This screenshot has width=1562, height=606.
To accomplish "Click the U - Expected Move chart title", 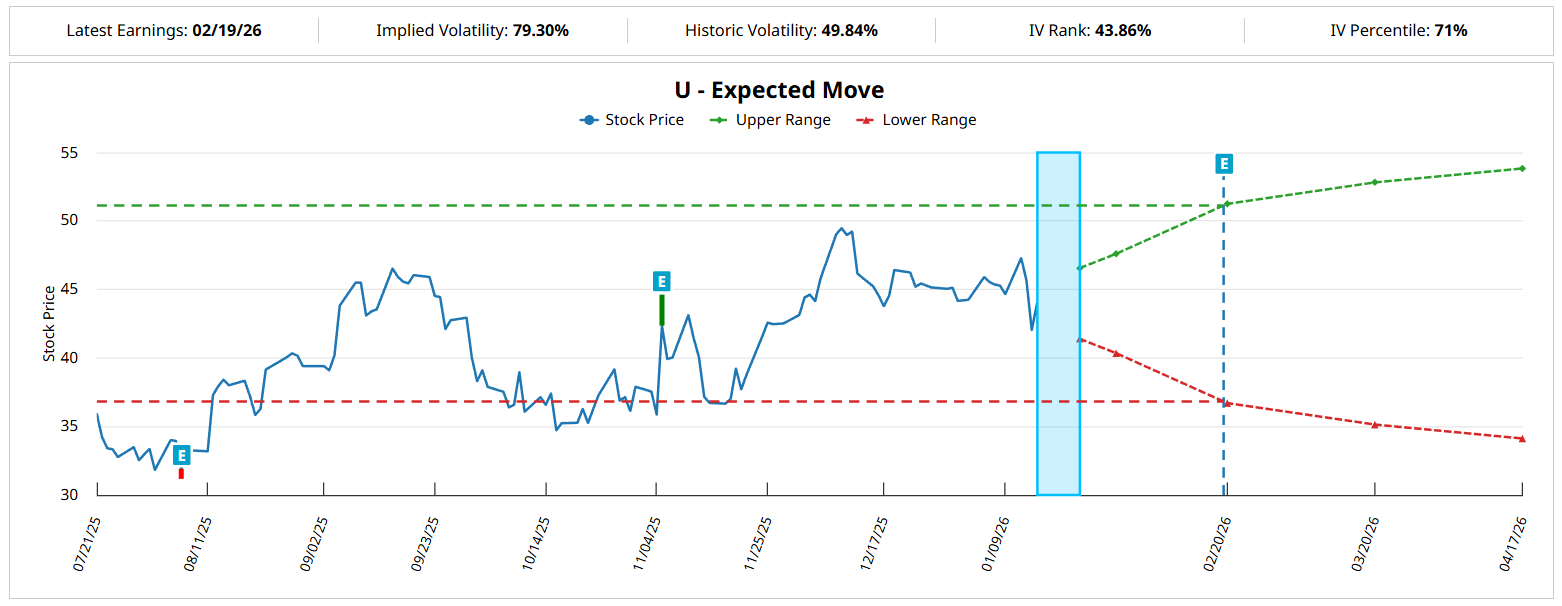I will (779, 90).
